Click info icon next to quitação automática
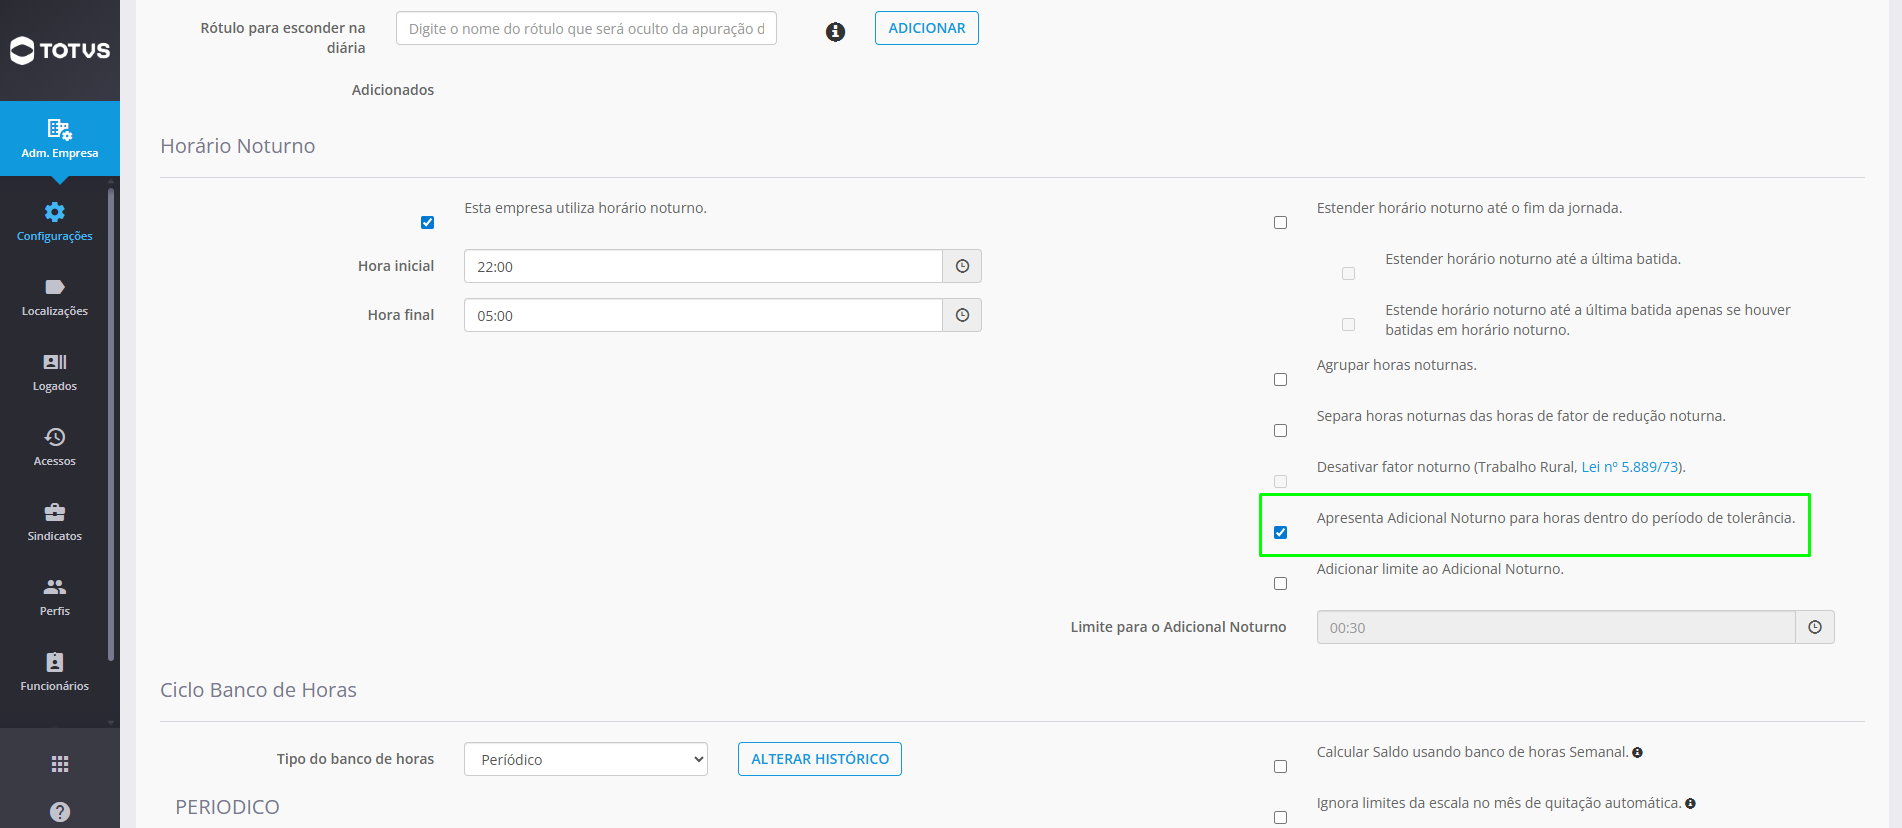This screenshot has height=828, width=1902. (1690, 804)
